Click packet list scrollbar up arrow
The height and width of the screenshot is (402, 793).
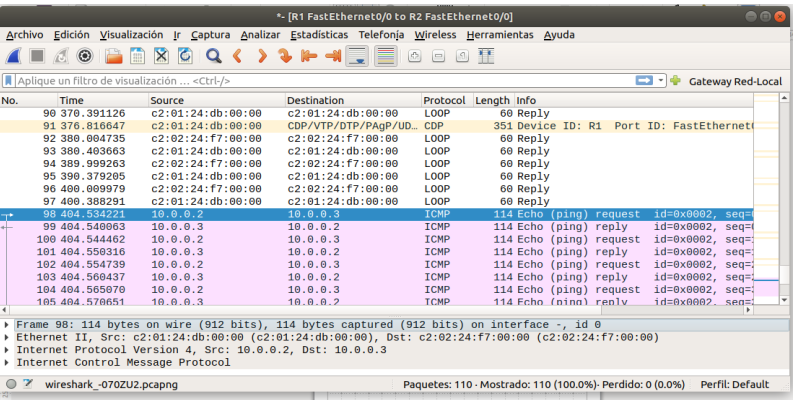point(784,98)
